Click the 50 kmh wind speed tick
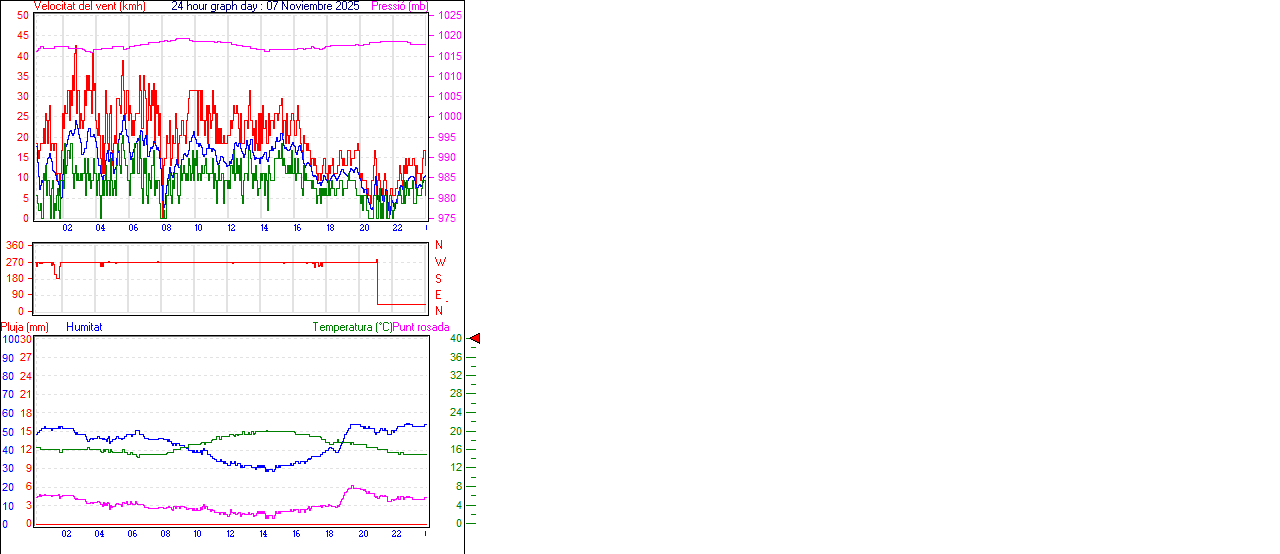The width and height of the screenshot is (1280, 554). 23,16
